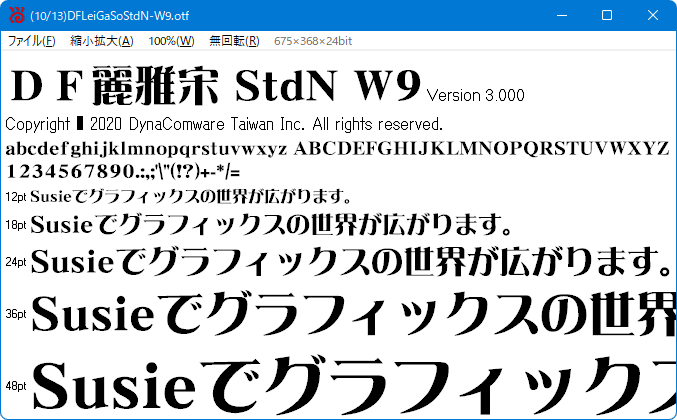Click the DF麗雅宋 StdN W9 font title

tap(215, 86)
